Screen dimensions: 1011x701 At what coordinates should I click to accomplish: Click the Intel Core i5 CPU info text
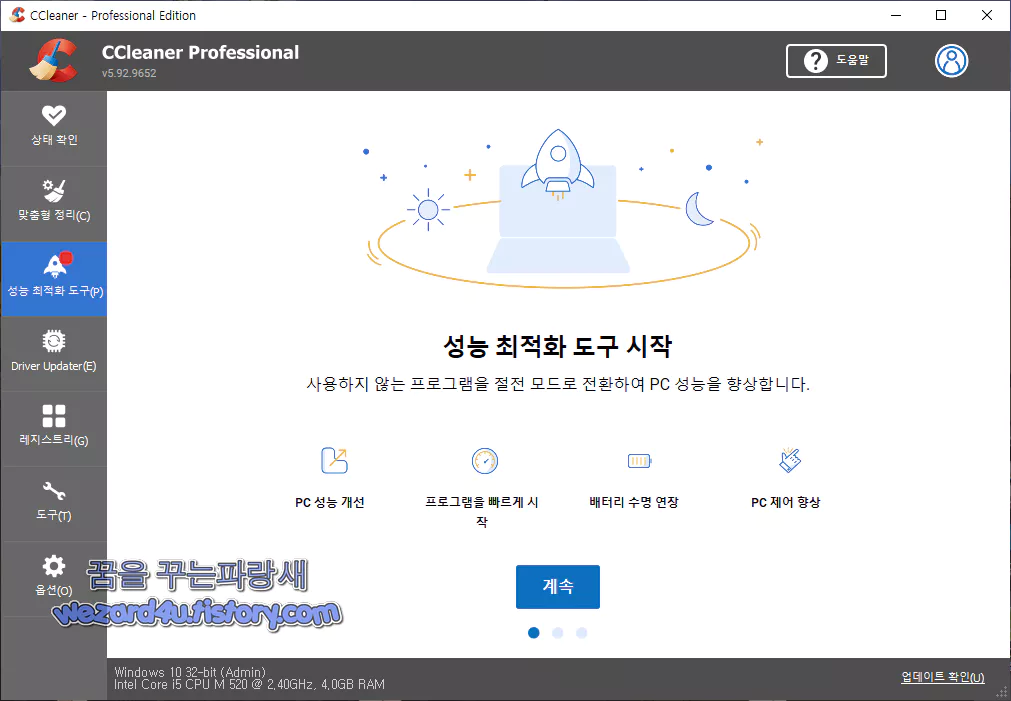(249, 684)
